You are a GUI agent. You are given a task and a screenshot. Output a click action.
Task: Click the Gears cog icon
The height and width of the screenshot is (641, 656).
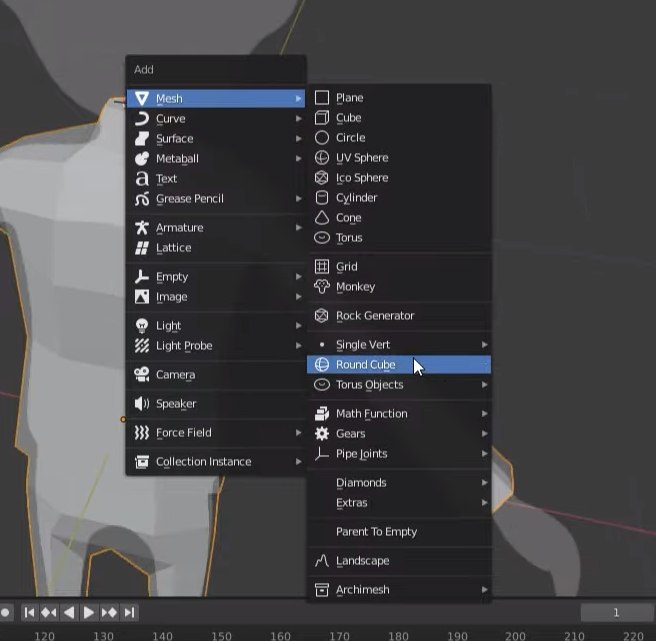[322, 433]
